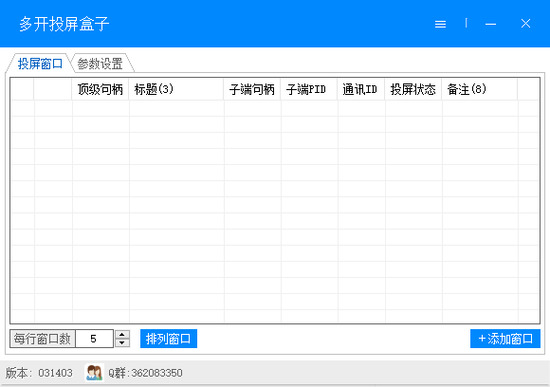This screenshot has width=550, height=387.
Task: Switch to the 参数设置 tab
Action: coord(100,64)
